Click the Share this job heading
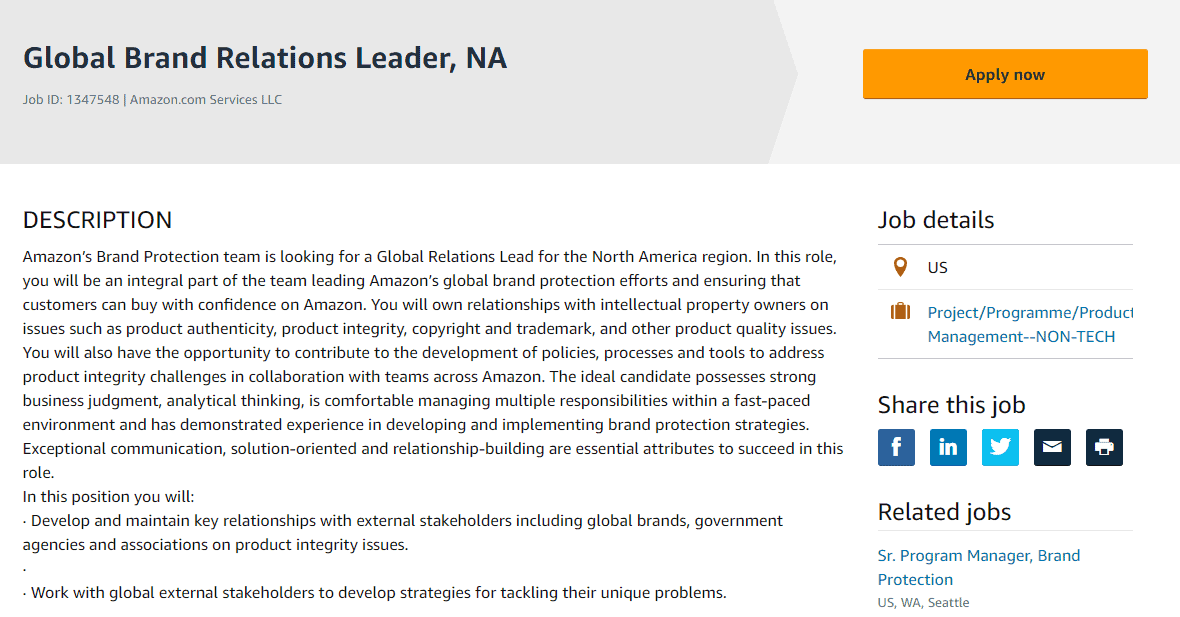This screenshot has width=1180, height=617. pos(951,405)
